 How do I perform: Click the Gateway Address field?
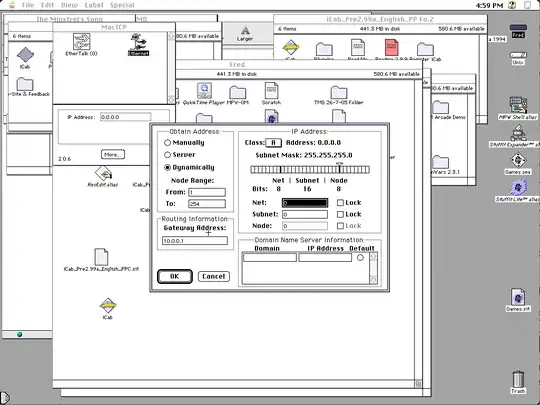(x=195, y=241)
